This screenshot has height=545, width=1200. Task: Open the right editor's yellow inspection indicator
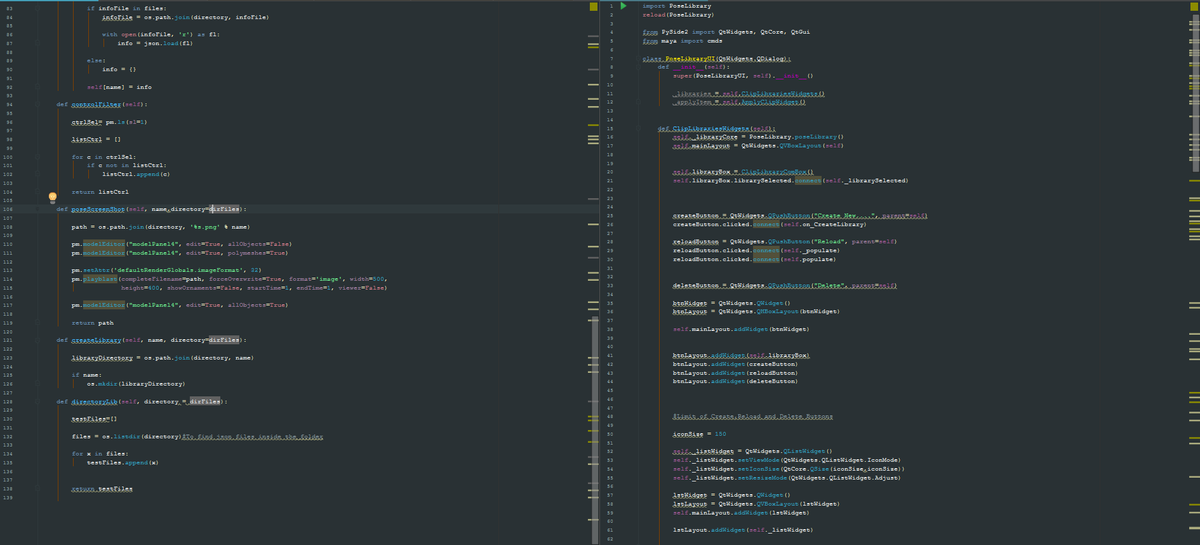tap(1193, 7)
